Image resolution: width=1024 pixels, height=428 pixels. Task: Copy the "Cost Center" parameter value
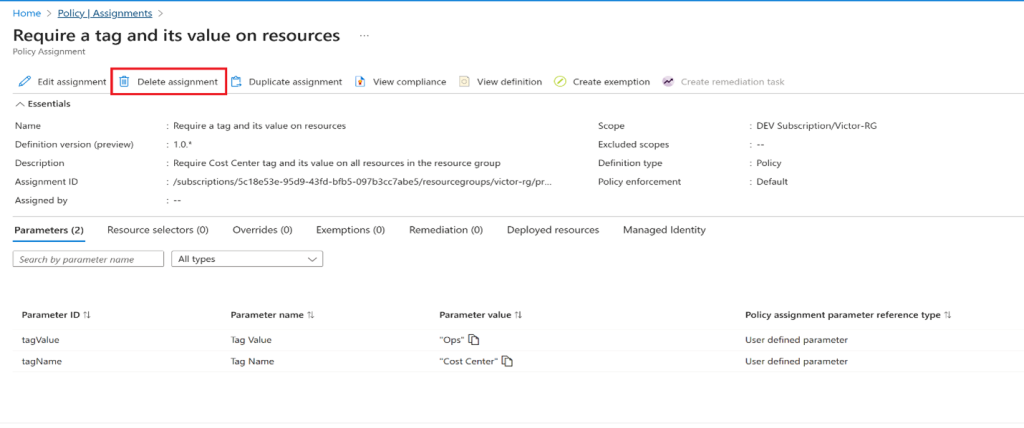click(x=507, y=361)
